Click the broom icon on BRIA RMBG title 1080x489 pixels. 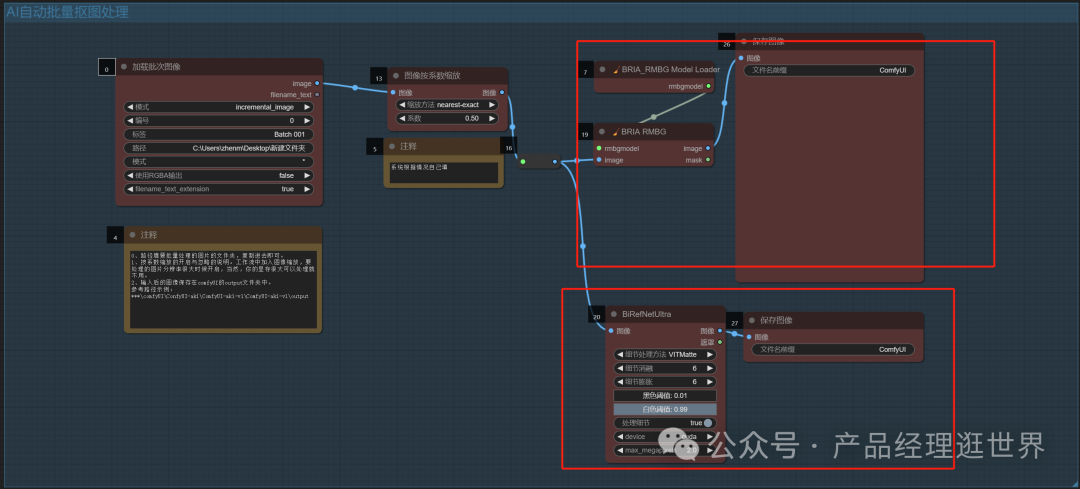coord(618,132)
